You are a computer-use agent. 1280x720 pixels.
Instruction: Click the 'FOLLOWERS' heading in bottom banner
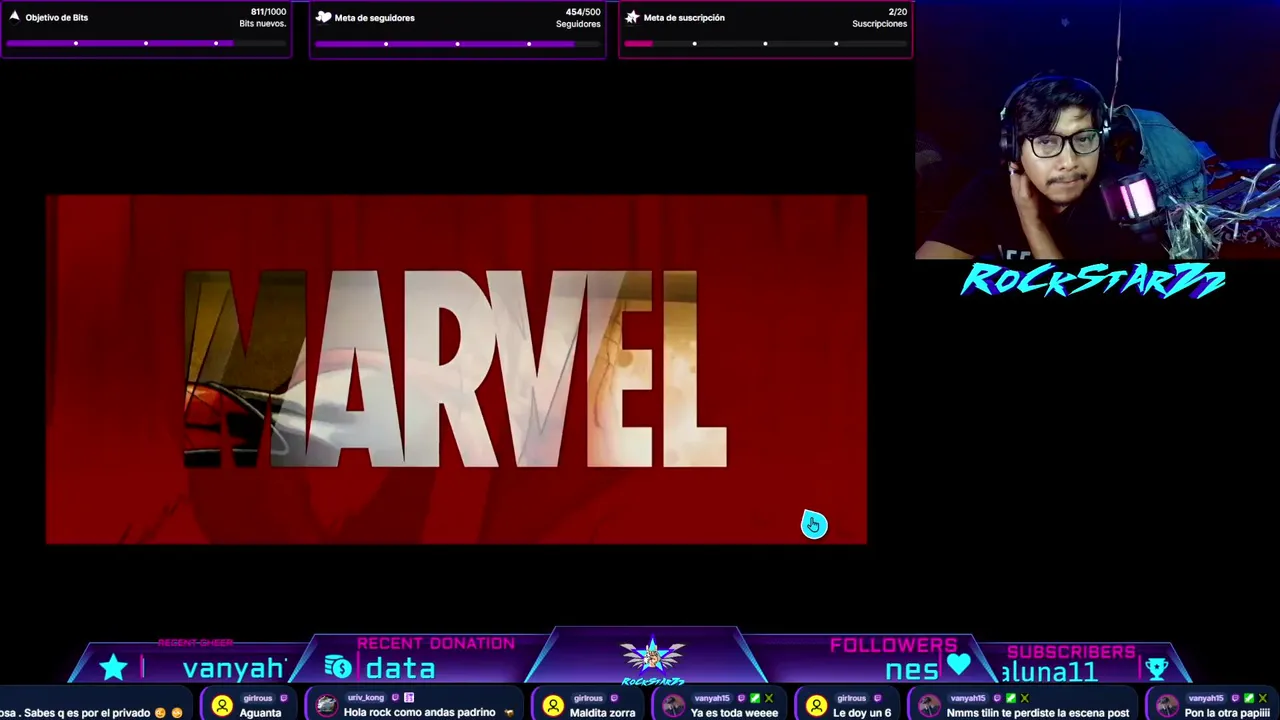(893, 645)
